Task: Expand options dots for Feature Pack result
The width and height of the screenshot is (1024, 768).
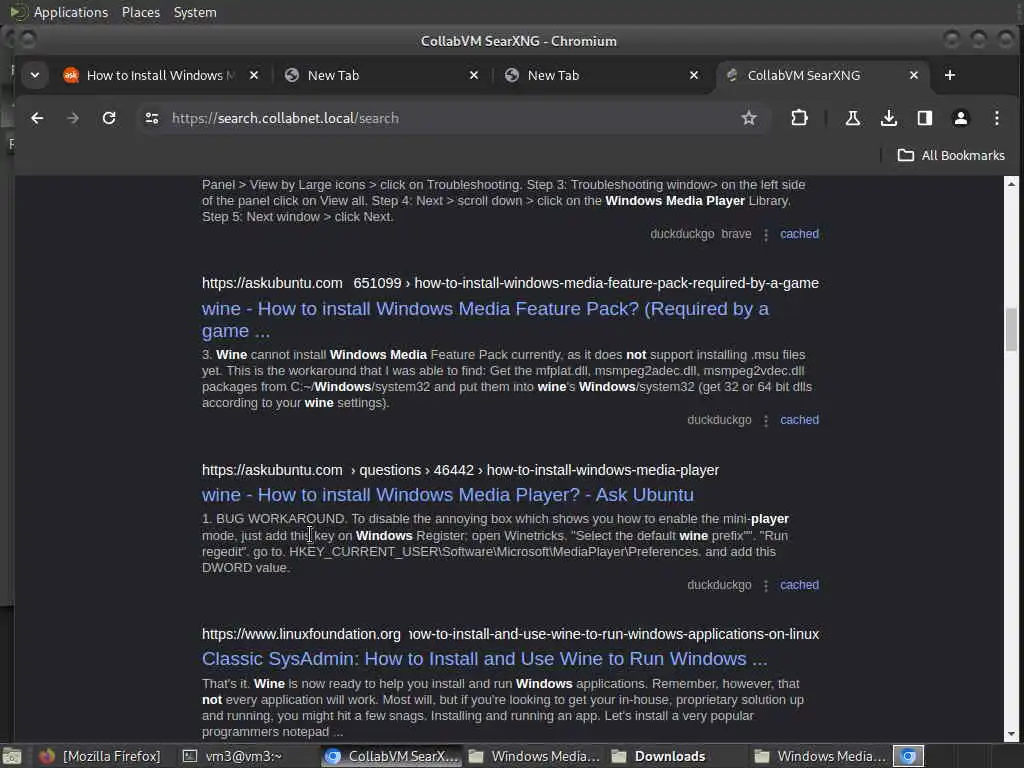Action: tap(766, 421)
